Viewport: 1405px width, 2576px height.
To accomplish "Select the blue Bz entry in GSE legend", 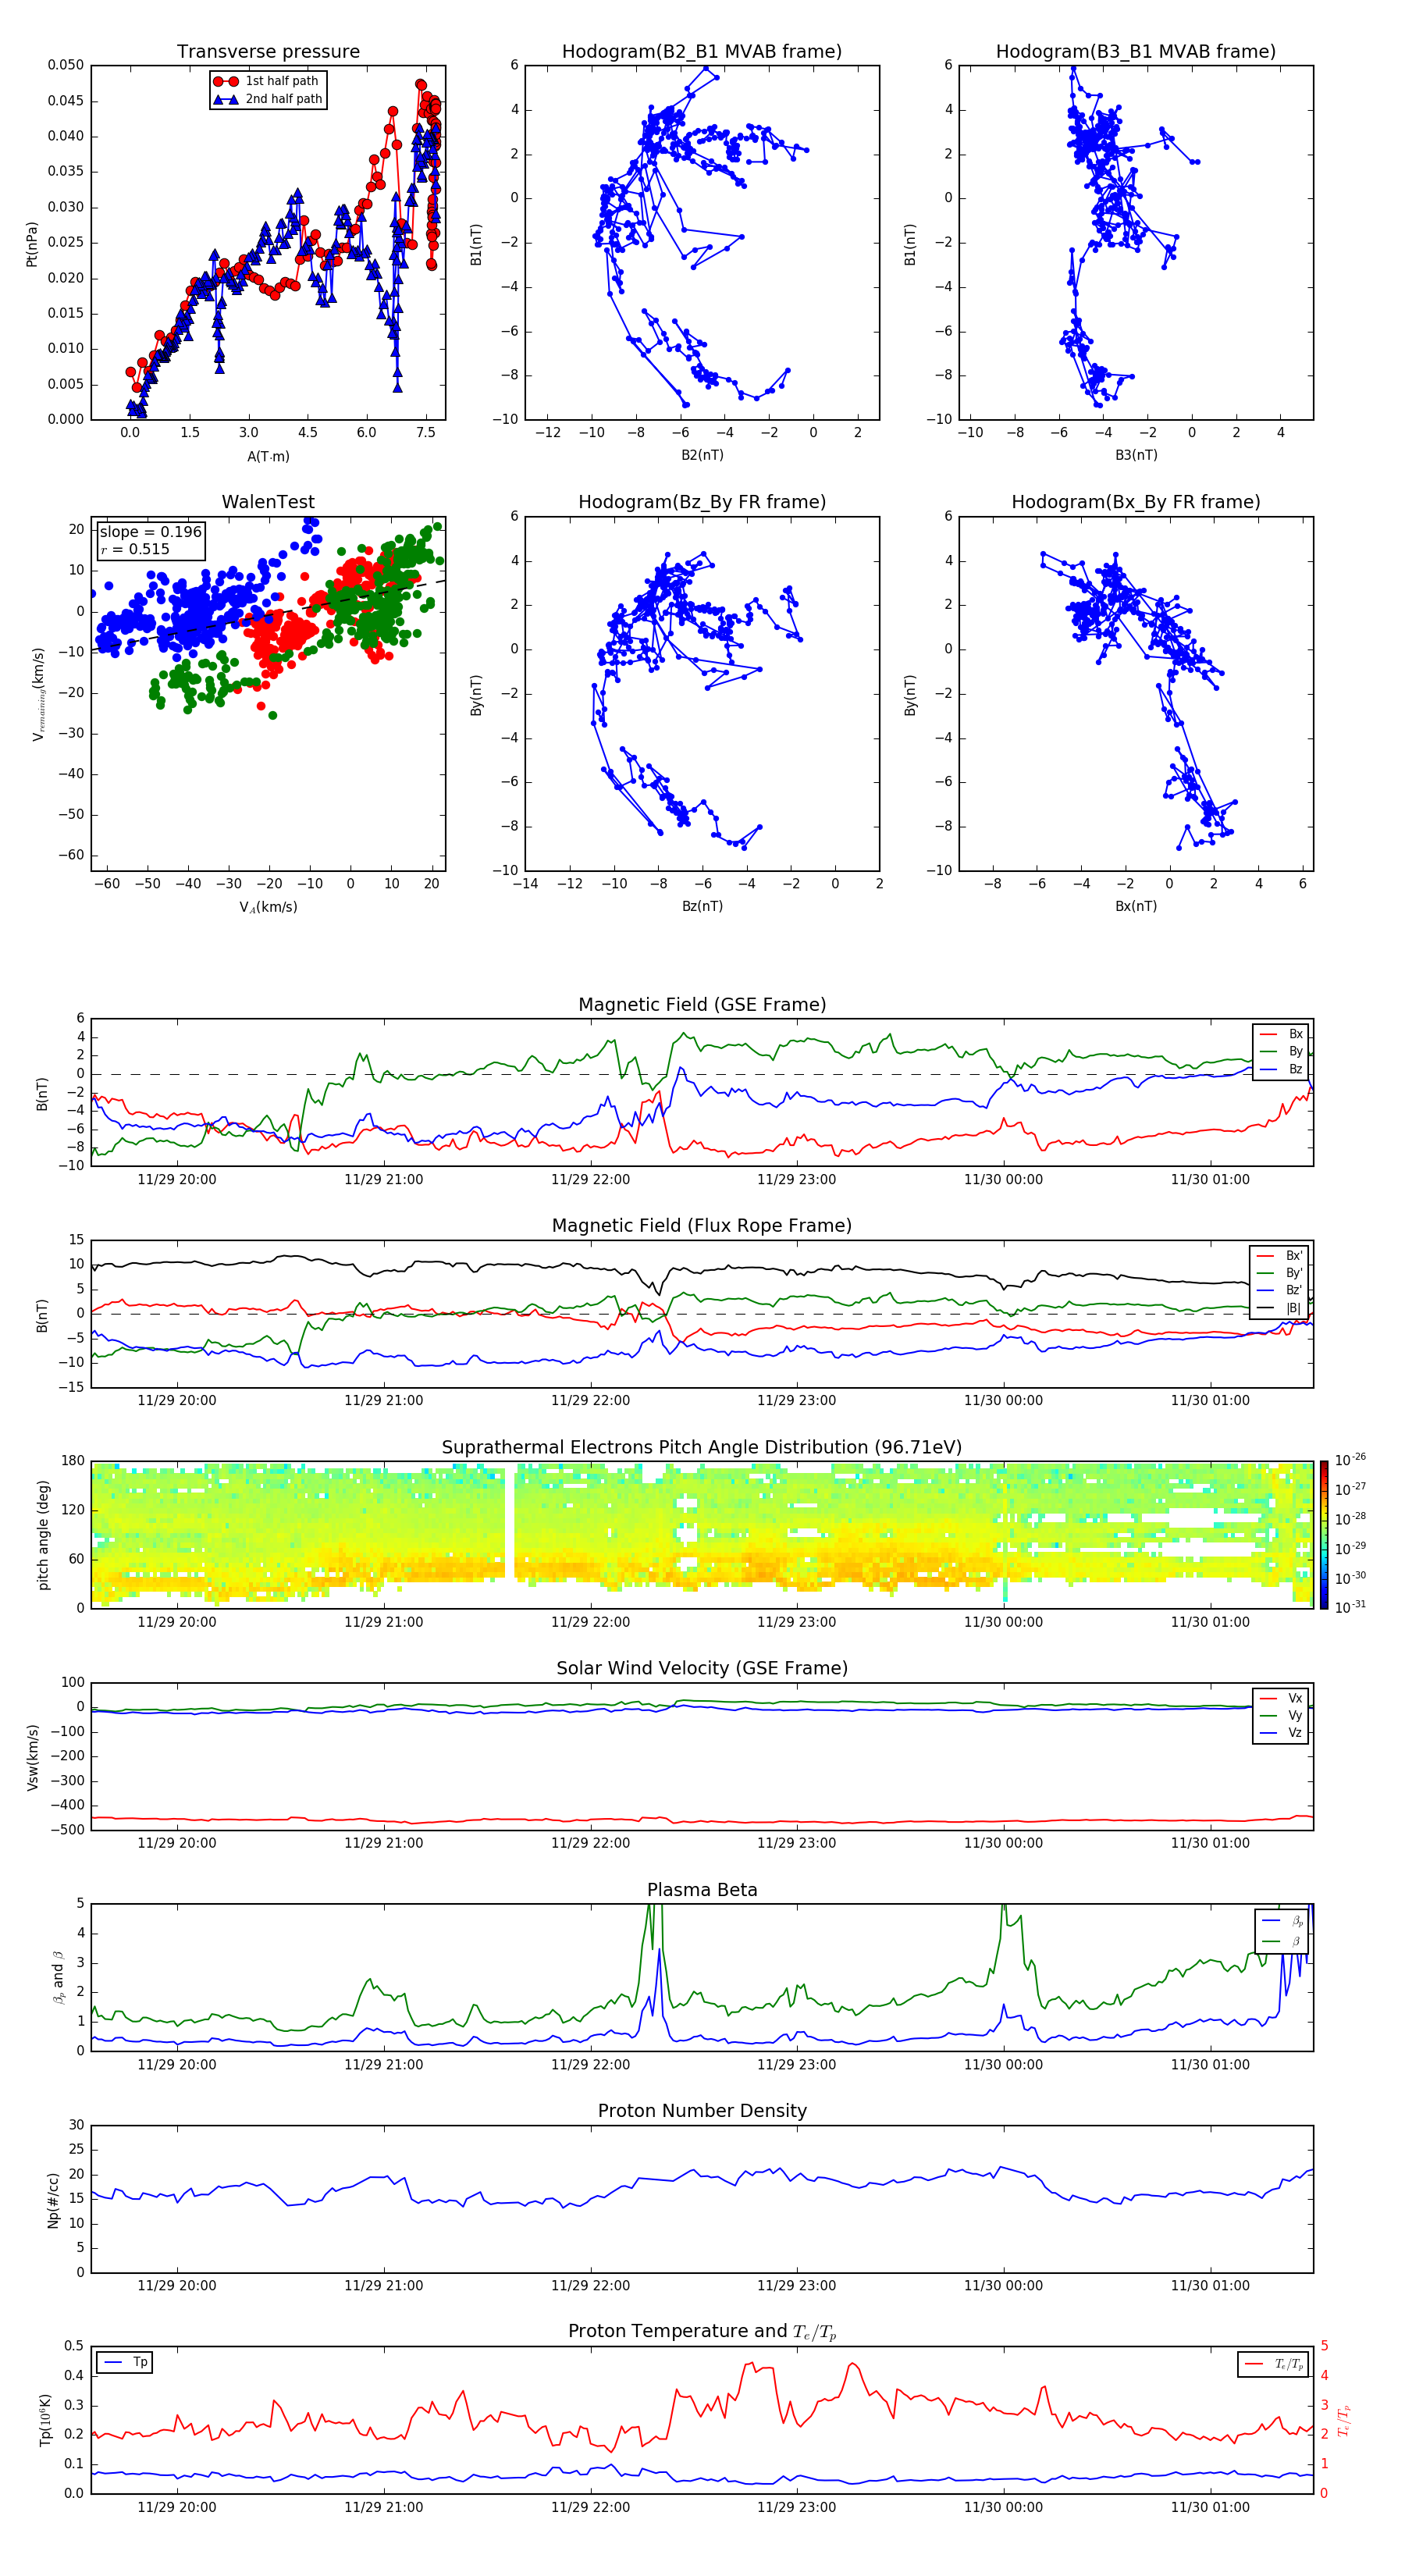I will (1282, 1069).
